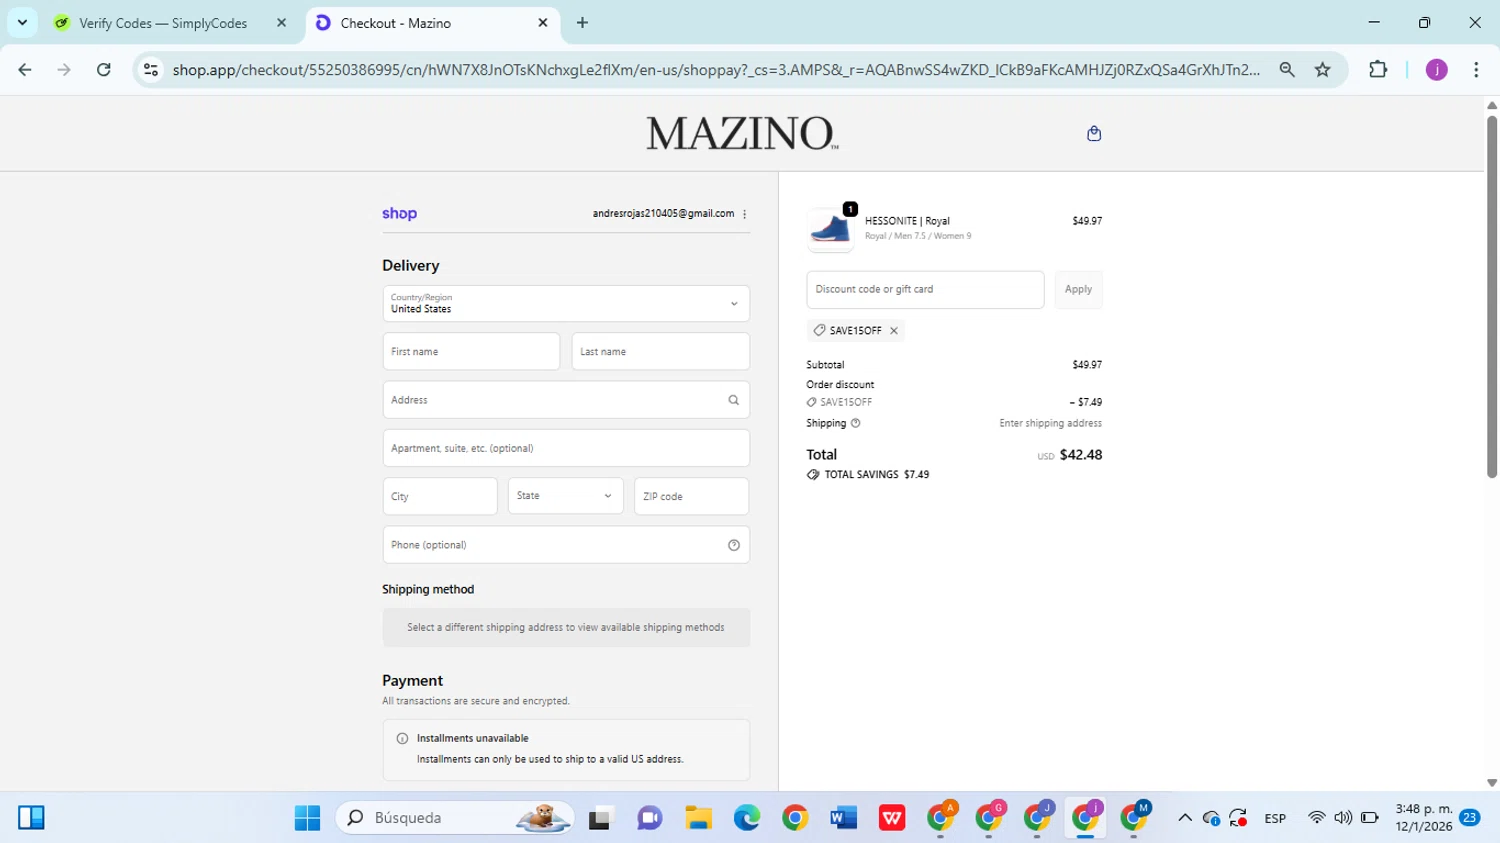Click the Apply discount button
Viewport: 1500px width, 843px height.
coord(1078,290)
